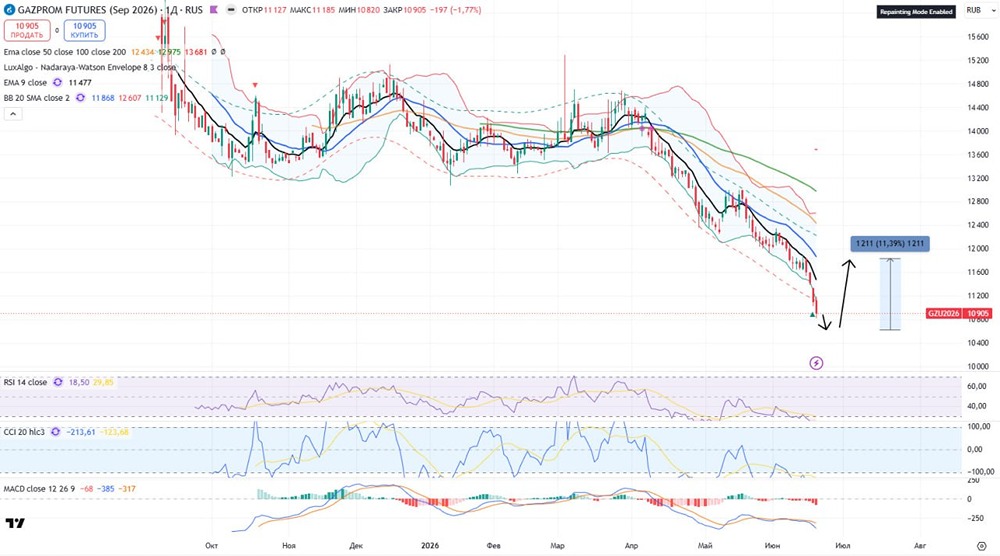Click the 14 000 price axis level
The height and width of the screenshot is (556, 1000).
coord(978,131)
